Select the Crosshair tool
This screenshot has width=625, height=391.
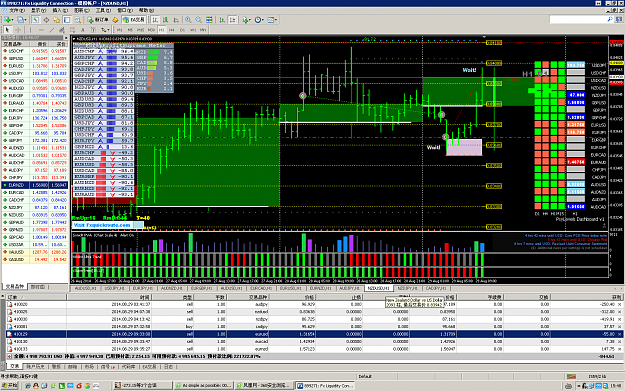click(x=18, y=30)
